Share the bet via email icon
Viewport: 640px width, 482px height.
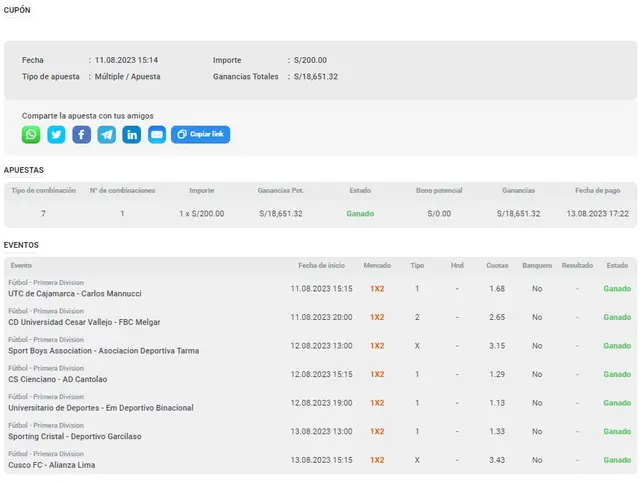pos(157,135)
